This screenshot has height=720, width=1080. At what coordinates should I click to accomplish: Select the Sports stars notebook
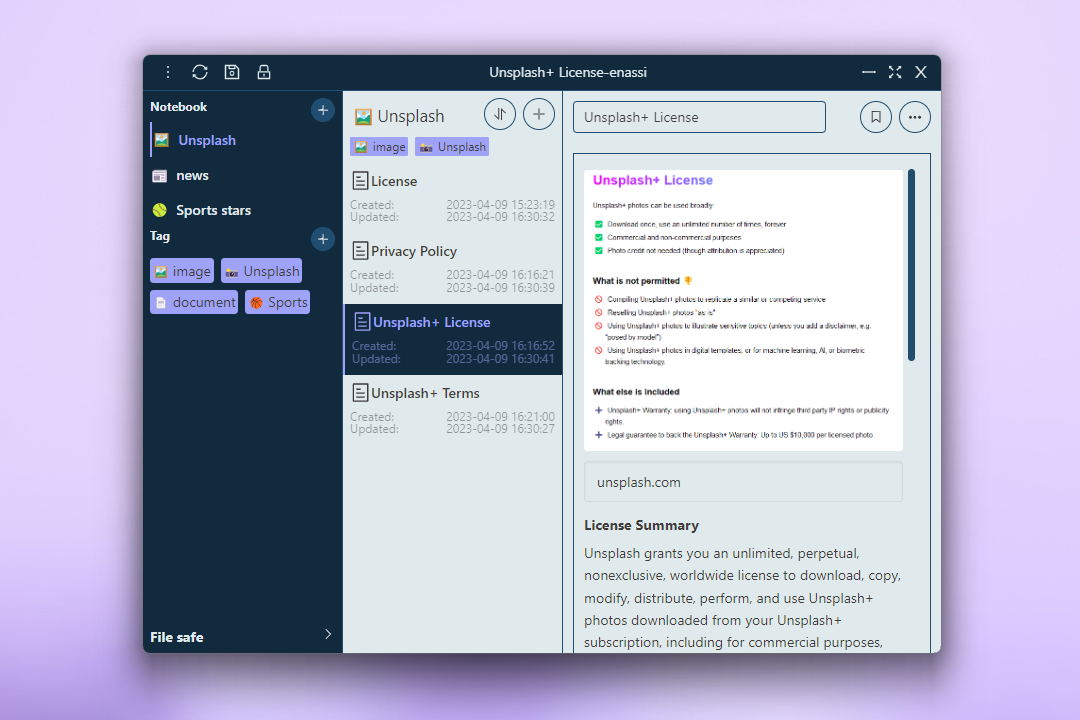(245, 210)
